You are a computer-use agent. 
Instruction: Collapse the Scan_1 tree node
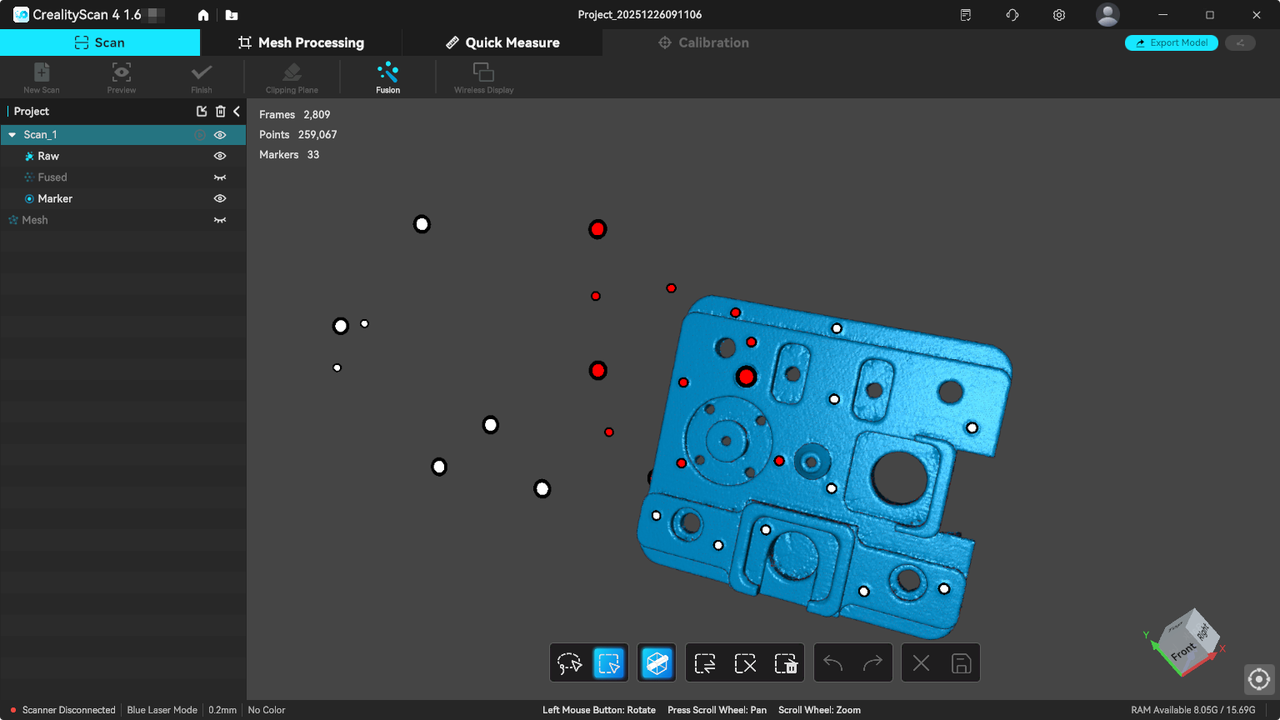12,135
